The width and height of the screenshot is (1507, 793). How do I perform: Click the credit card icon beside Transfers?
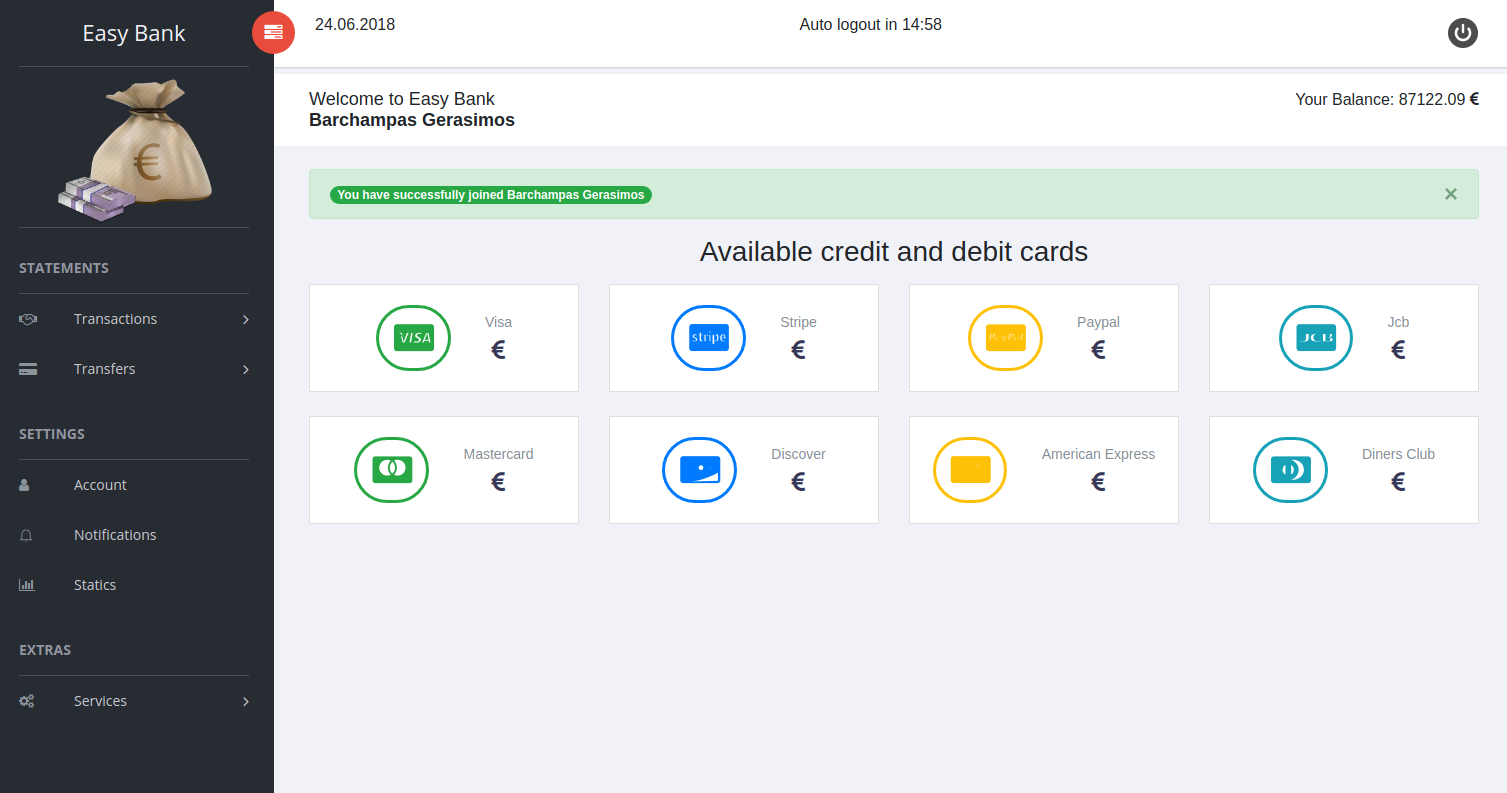(x=28, y=369)
